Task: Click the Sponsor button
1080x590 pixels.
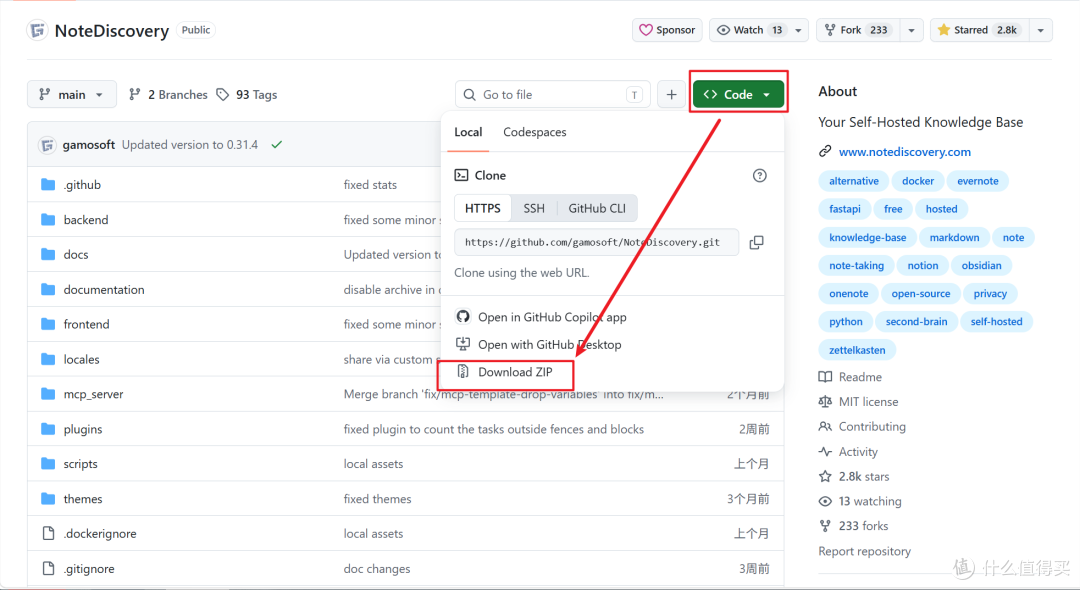Action: pos(667,30)
